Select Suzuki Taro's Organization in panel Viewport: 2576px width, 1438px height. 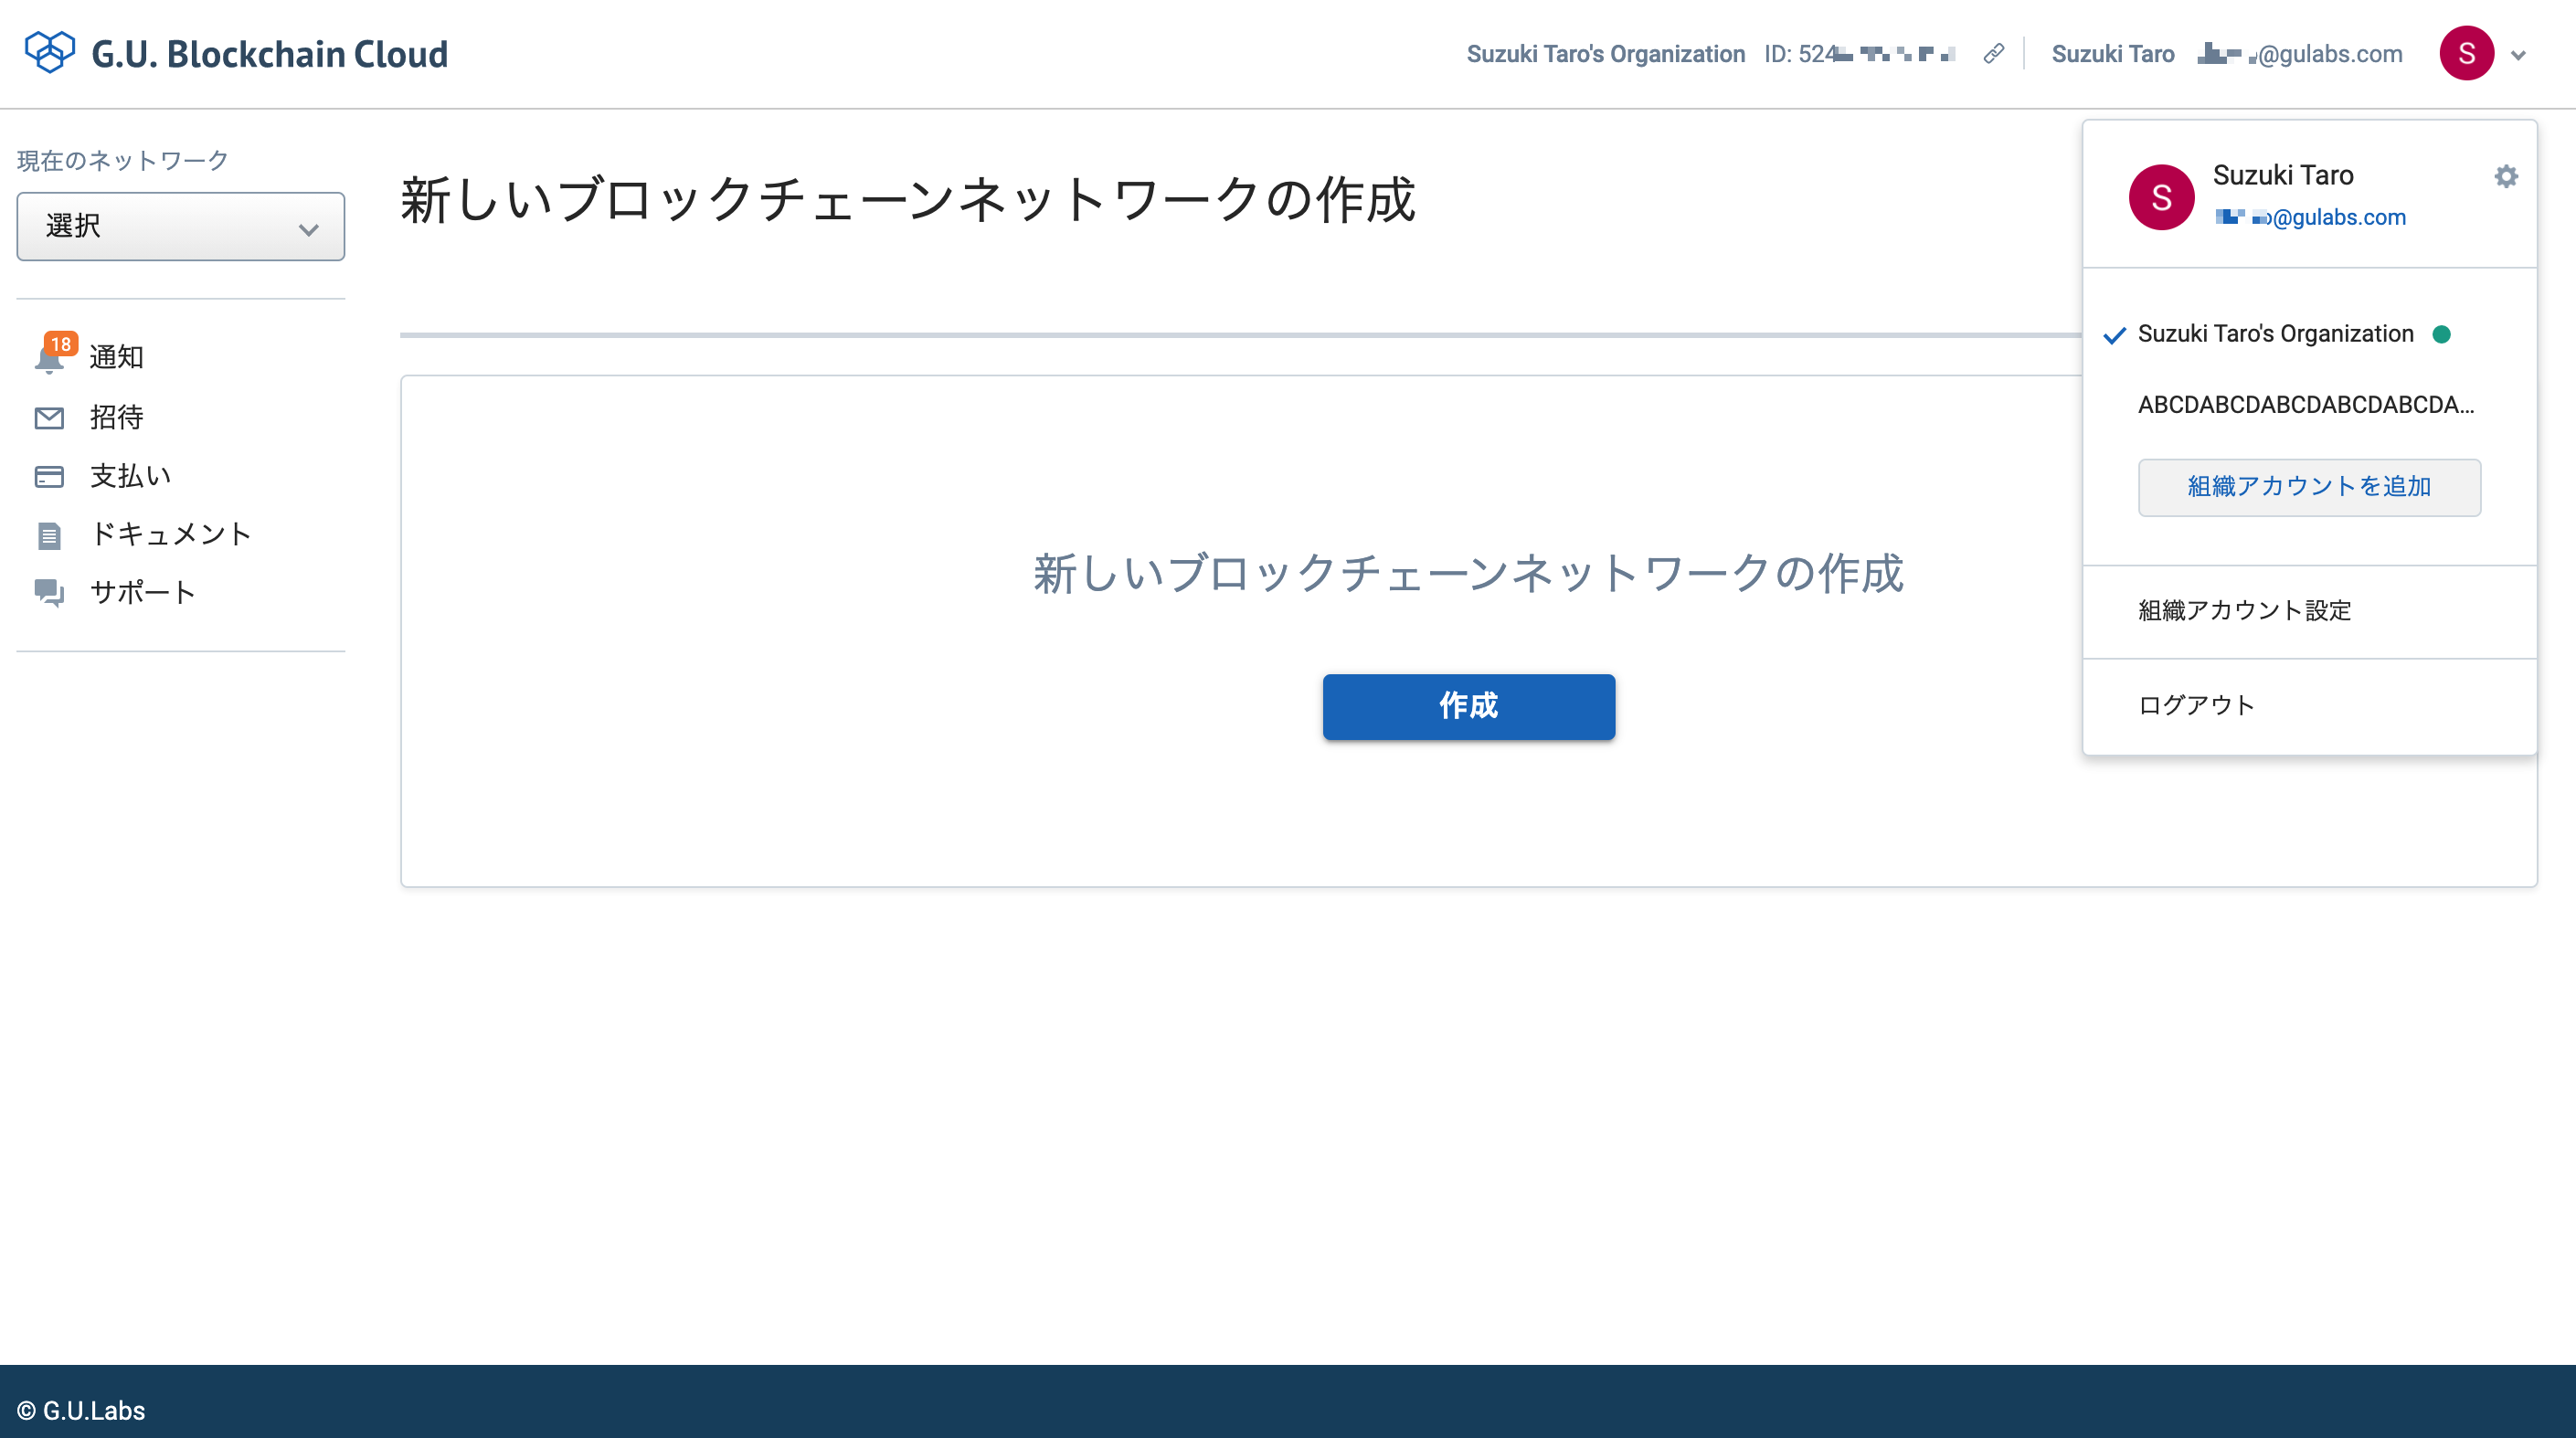pyautogui.click(x=2276, y=334)
